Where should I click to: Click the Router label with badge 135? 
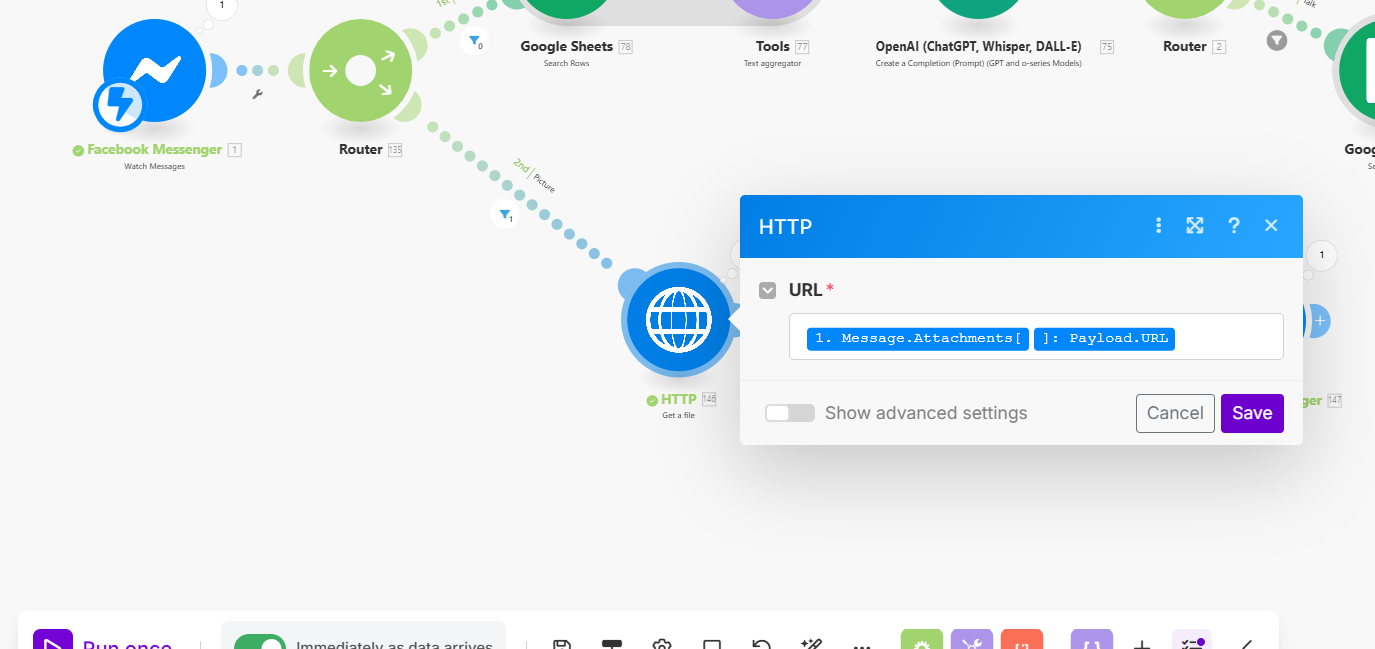coord(361,149)
